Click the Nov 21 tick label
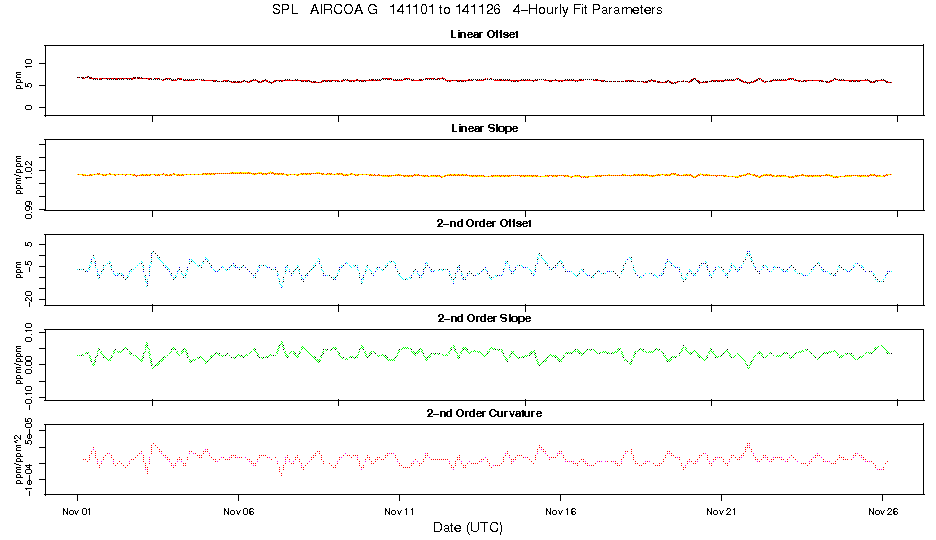Viewport: 936px width, 540px height. [x=722, y=511]
